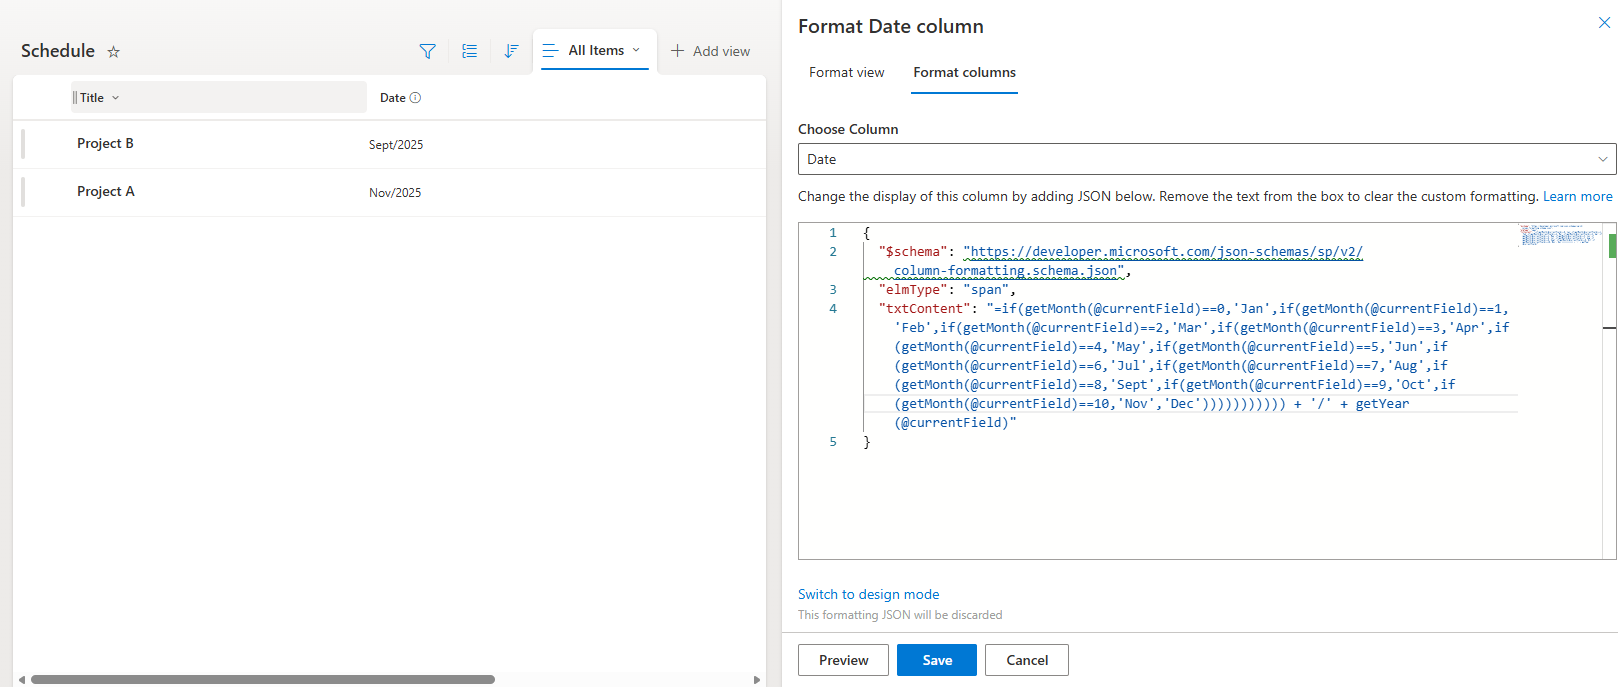The height and width of the screenshot is (687, 1618).
Task: Click the sort icon in toolbar
Action: pyautogui.click(x=511, y=51)
